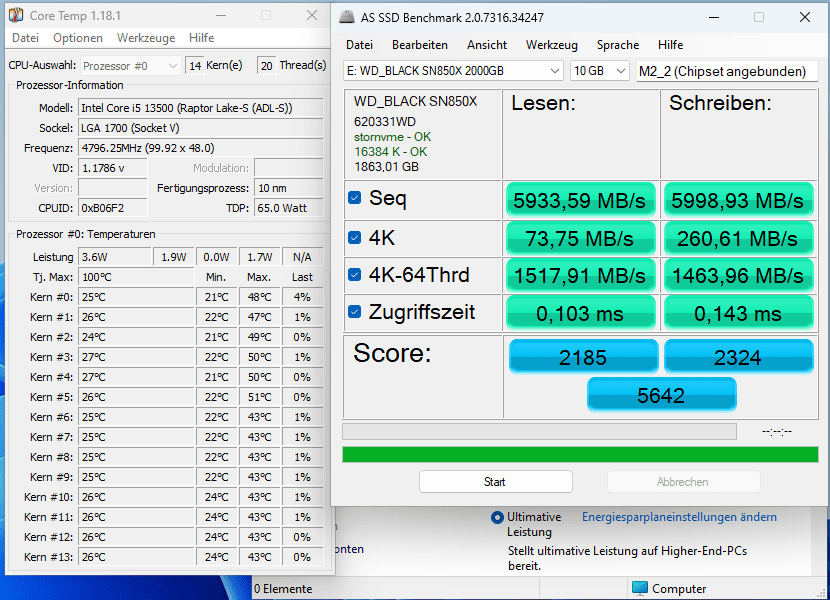Expand the CPU-Auswahl Prozessor #0 dropdown
This screenshot has width=830, height=600.
130,66
